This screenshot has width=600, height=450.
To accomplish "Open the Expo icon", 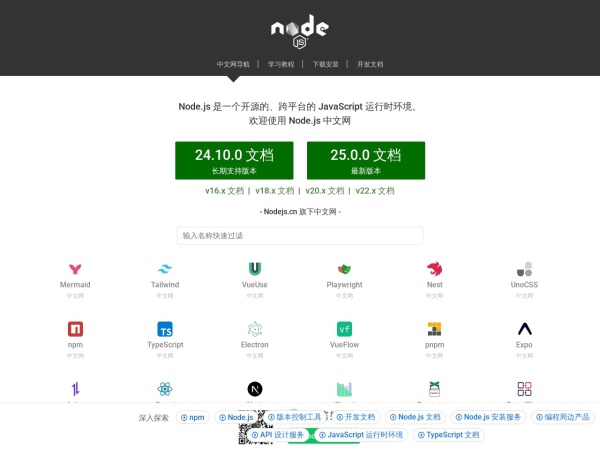I will tap(525, 329).
